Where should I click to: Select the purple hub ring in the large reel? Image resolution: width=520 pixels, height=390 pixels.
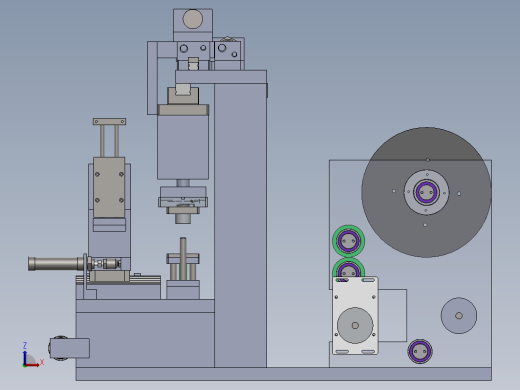pos(426,192)
